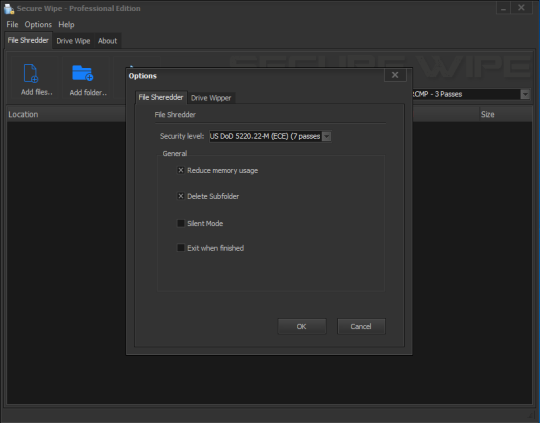Click the Cancel button
The height and width of the screenshot is (423, 540).
[x=361, y=326]
